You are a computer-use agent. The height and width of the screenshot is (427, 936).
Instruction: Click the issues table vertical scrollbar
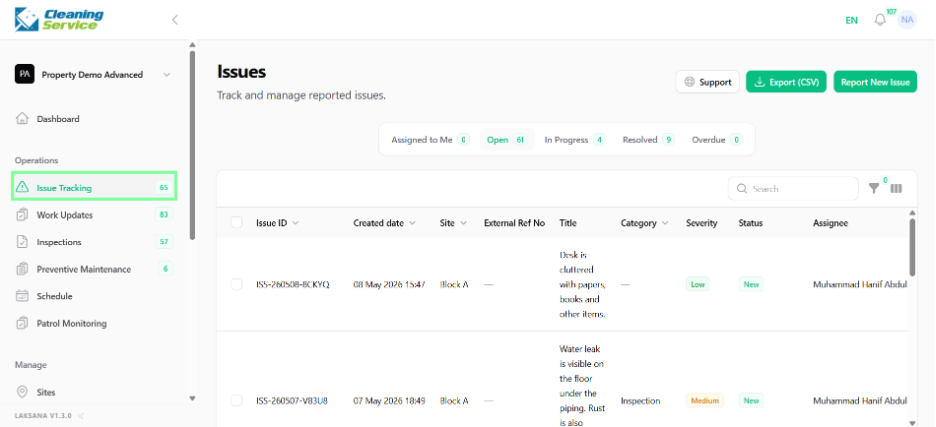point(912,245)
